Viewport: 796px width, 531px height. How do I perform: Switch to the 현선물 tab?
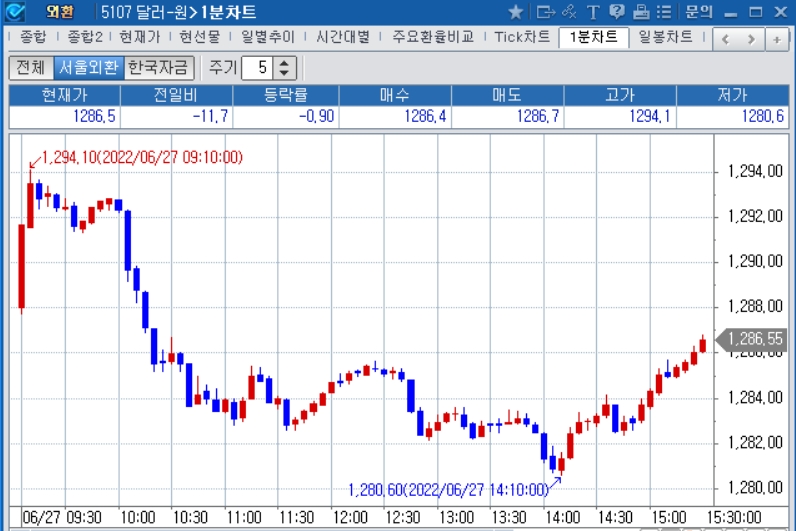pyautogui.click(x=200, y=37)
